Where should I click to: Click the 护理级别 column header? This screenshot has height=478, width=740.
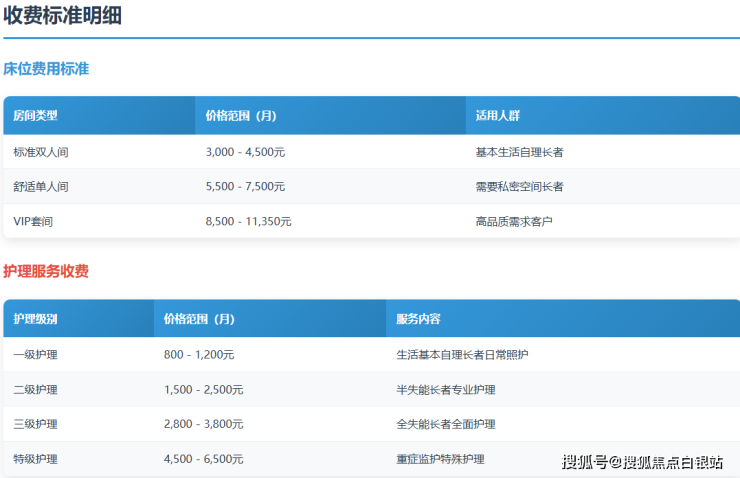[35, 319]
